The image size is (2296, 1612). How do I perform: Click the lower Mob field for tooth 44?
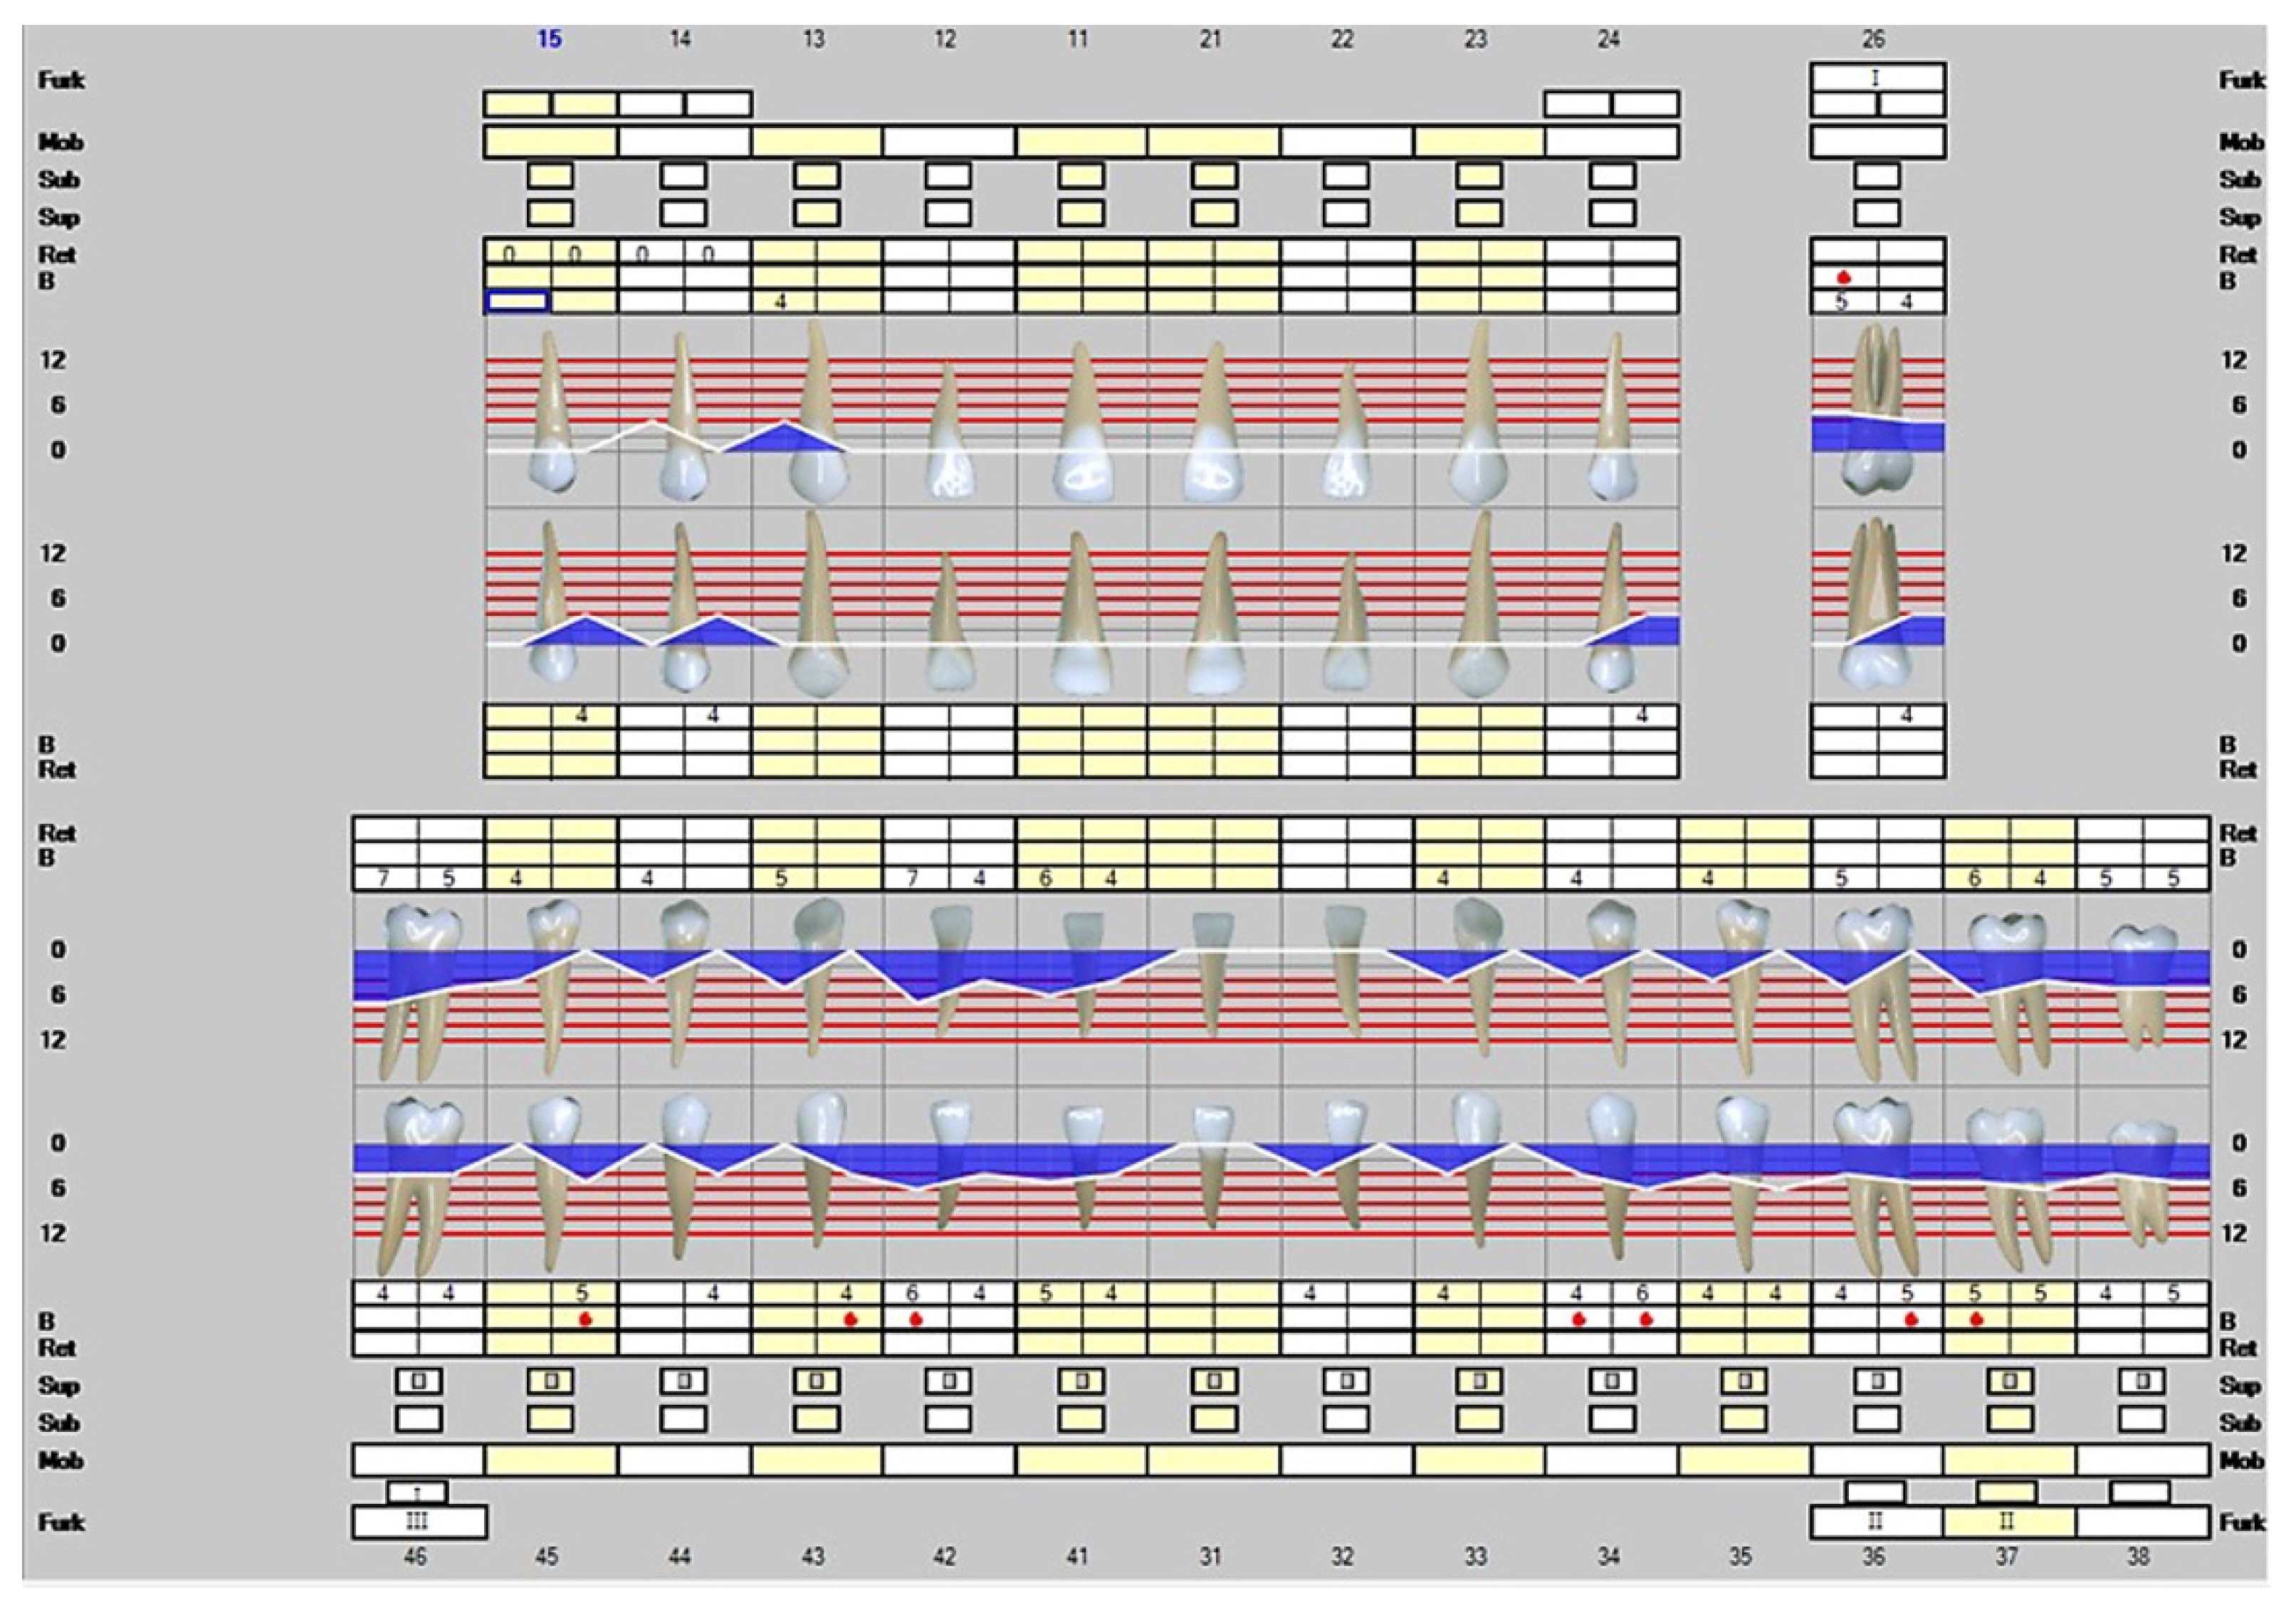[684, 1460]
